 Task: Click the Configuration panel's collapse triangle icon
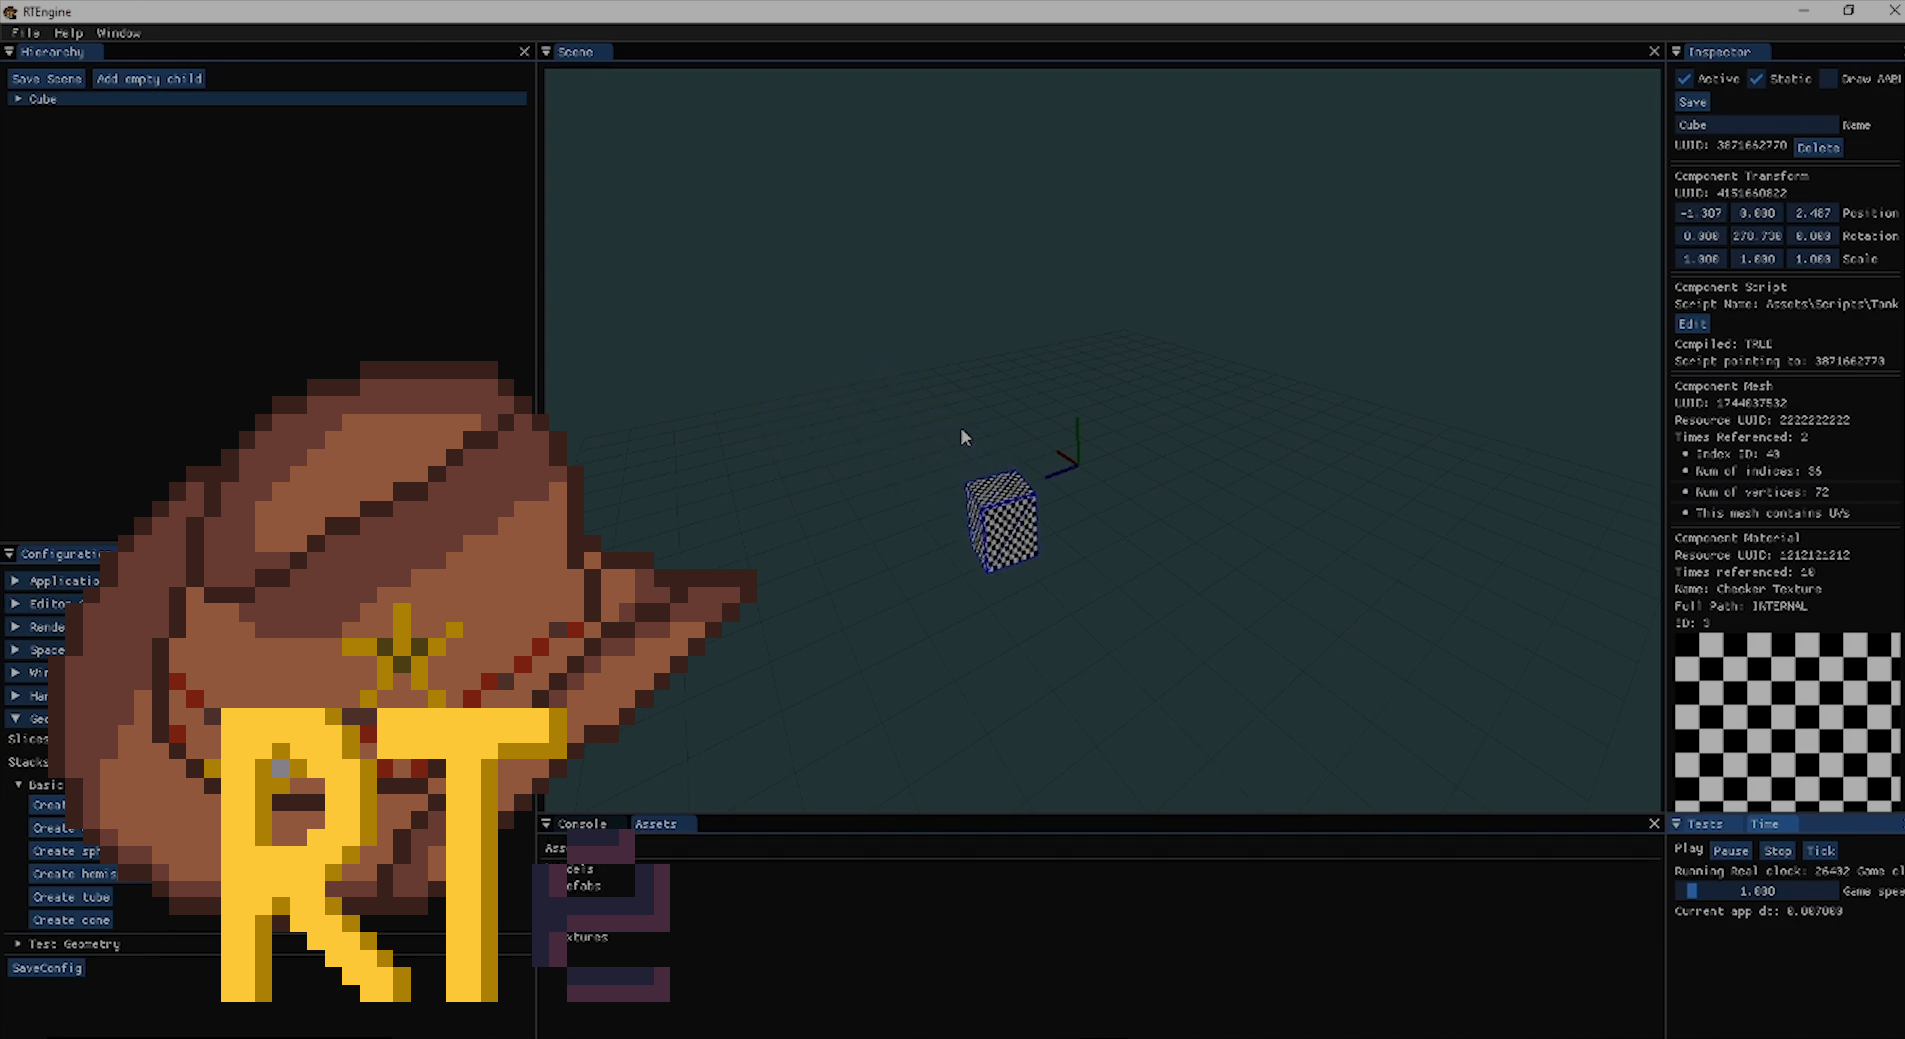pyautogui.click(x=9, y=554)
